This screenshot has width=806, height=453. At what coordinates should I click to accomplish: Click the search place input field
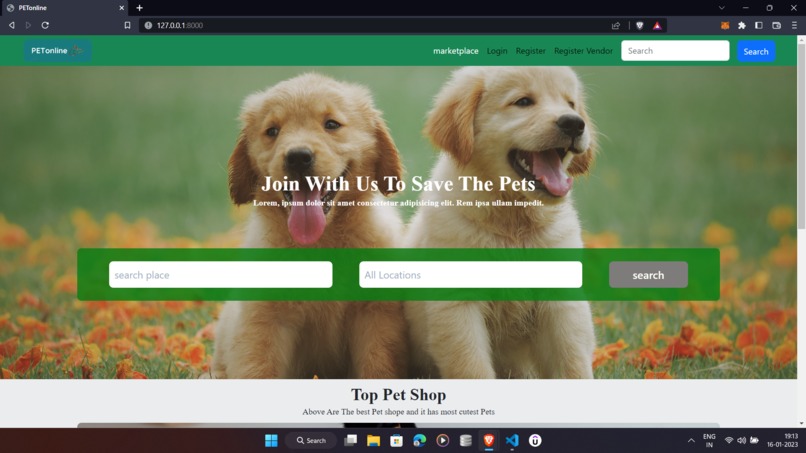(221, 275)
